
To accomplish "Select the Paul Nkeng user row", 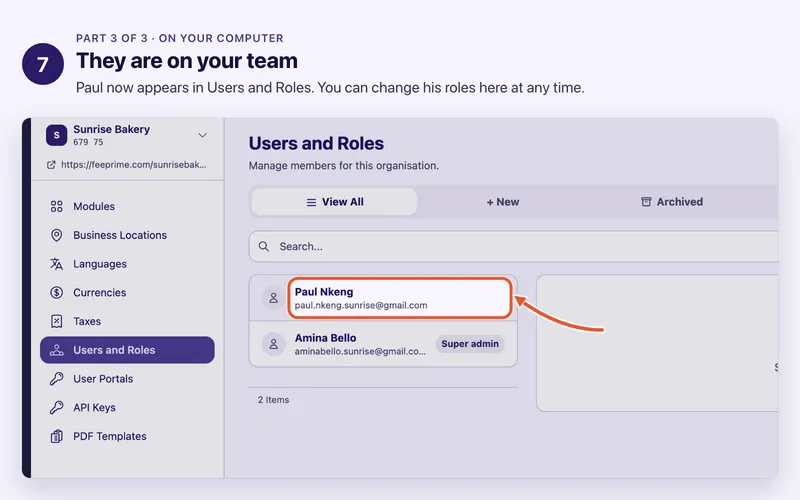I will (x=383, y=298).
